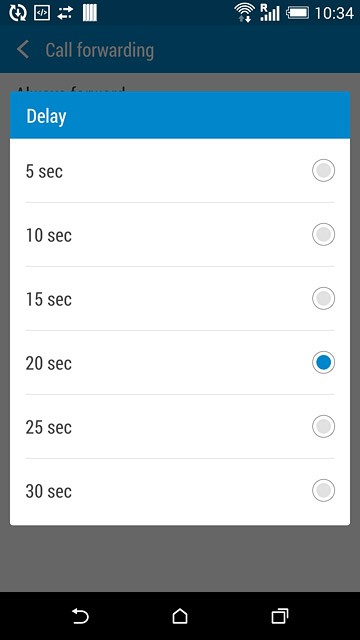Tap the Wi-Fi signal icon
This screenshot has height=640, width=360.
click(244, 12)
